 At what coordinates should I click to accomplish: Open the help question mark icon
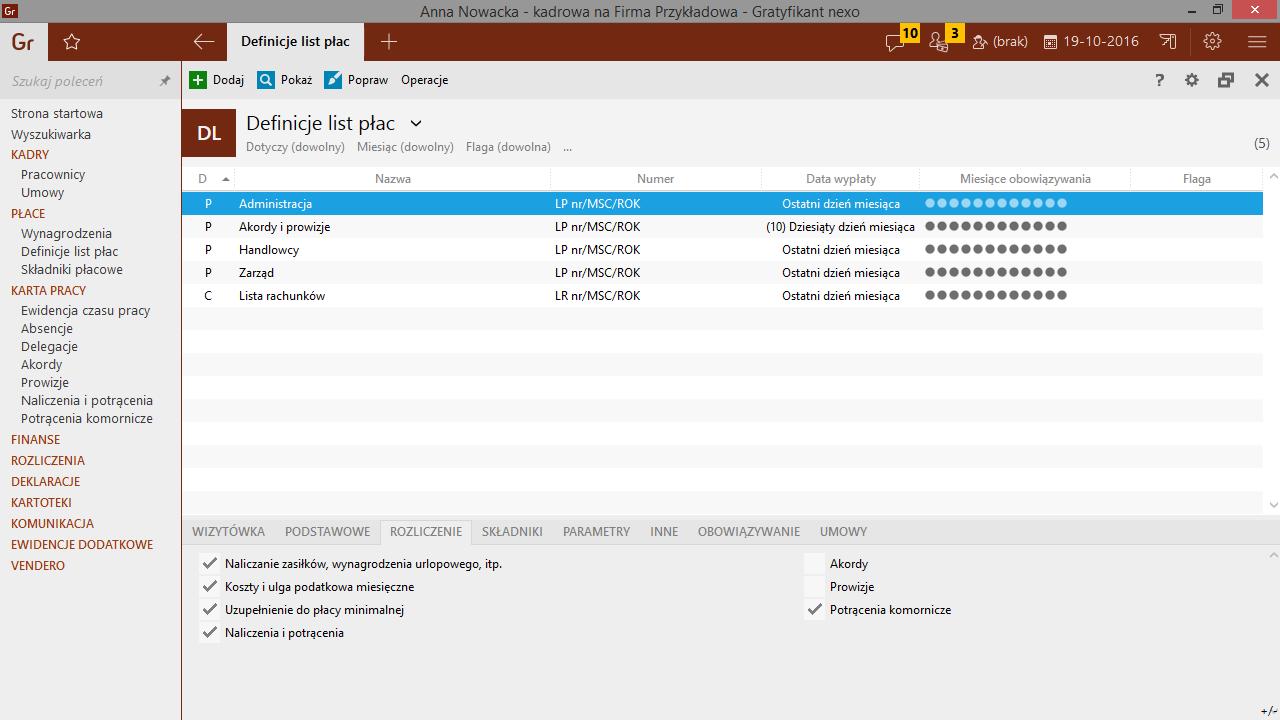coord(1160,80)
